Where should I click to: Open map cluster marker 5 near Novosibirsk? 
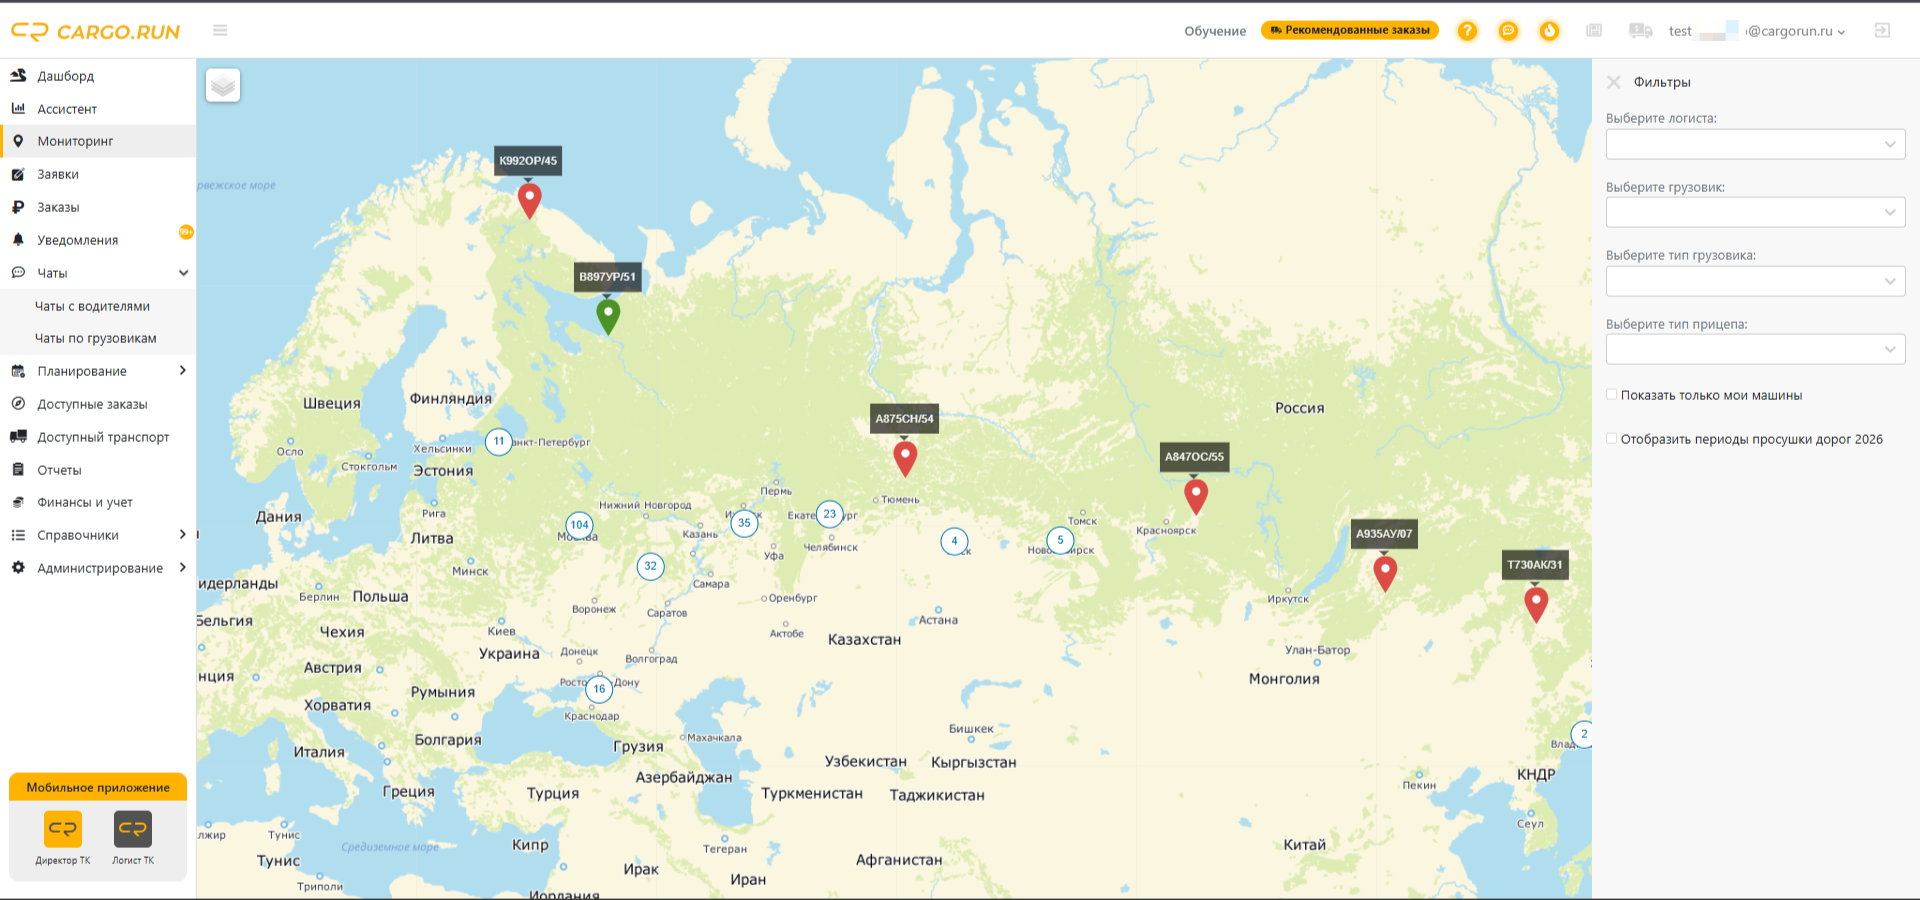coord(1060,540)
